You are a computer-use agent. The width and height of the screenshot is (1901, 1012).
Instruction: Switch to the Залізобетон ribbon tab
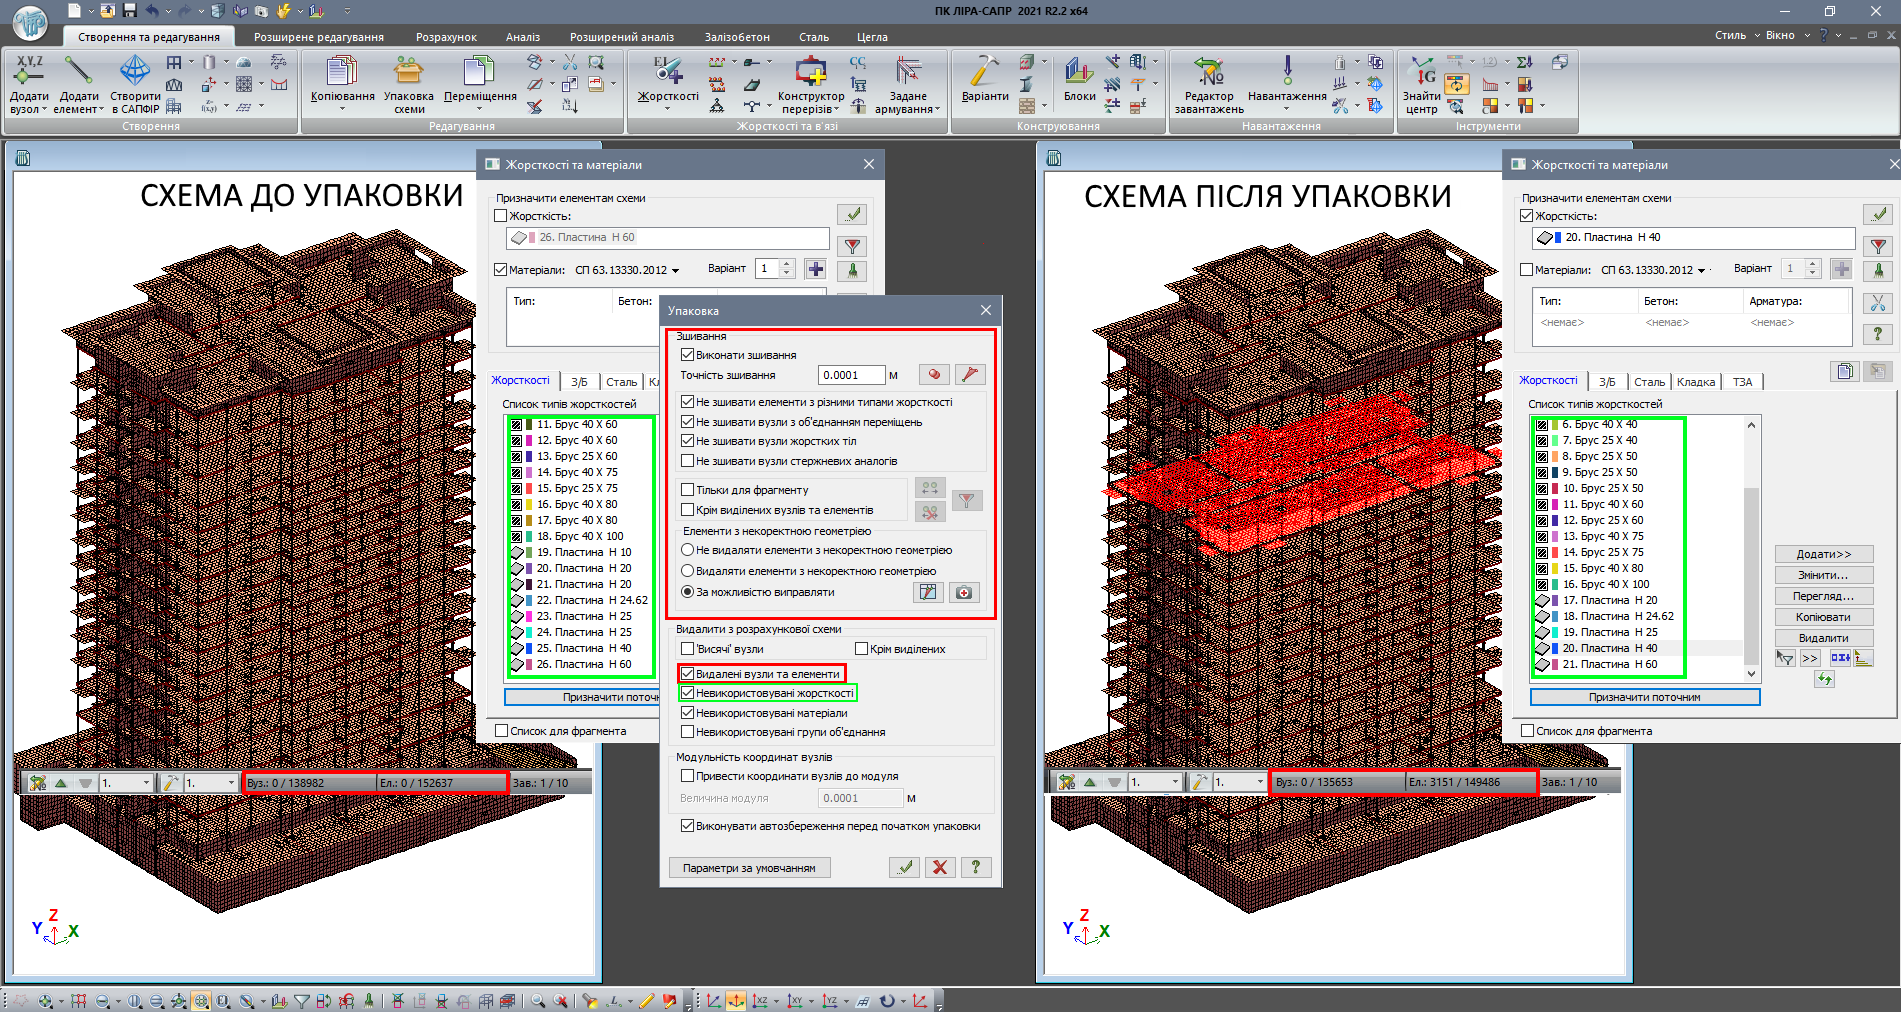(737, 37)
